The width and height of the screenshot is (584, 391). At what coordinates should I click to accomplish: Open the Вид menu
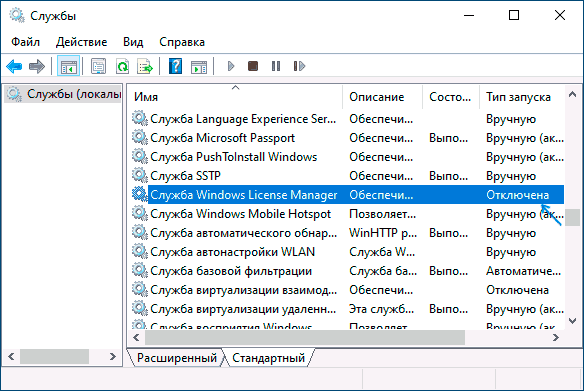point(133,42)
